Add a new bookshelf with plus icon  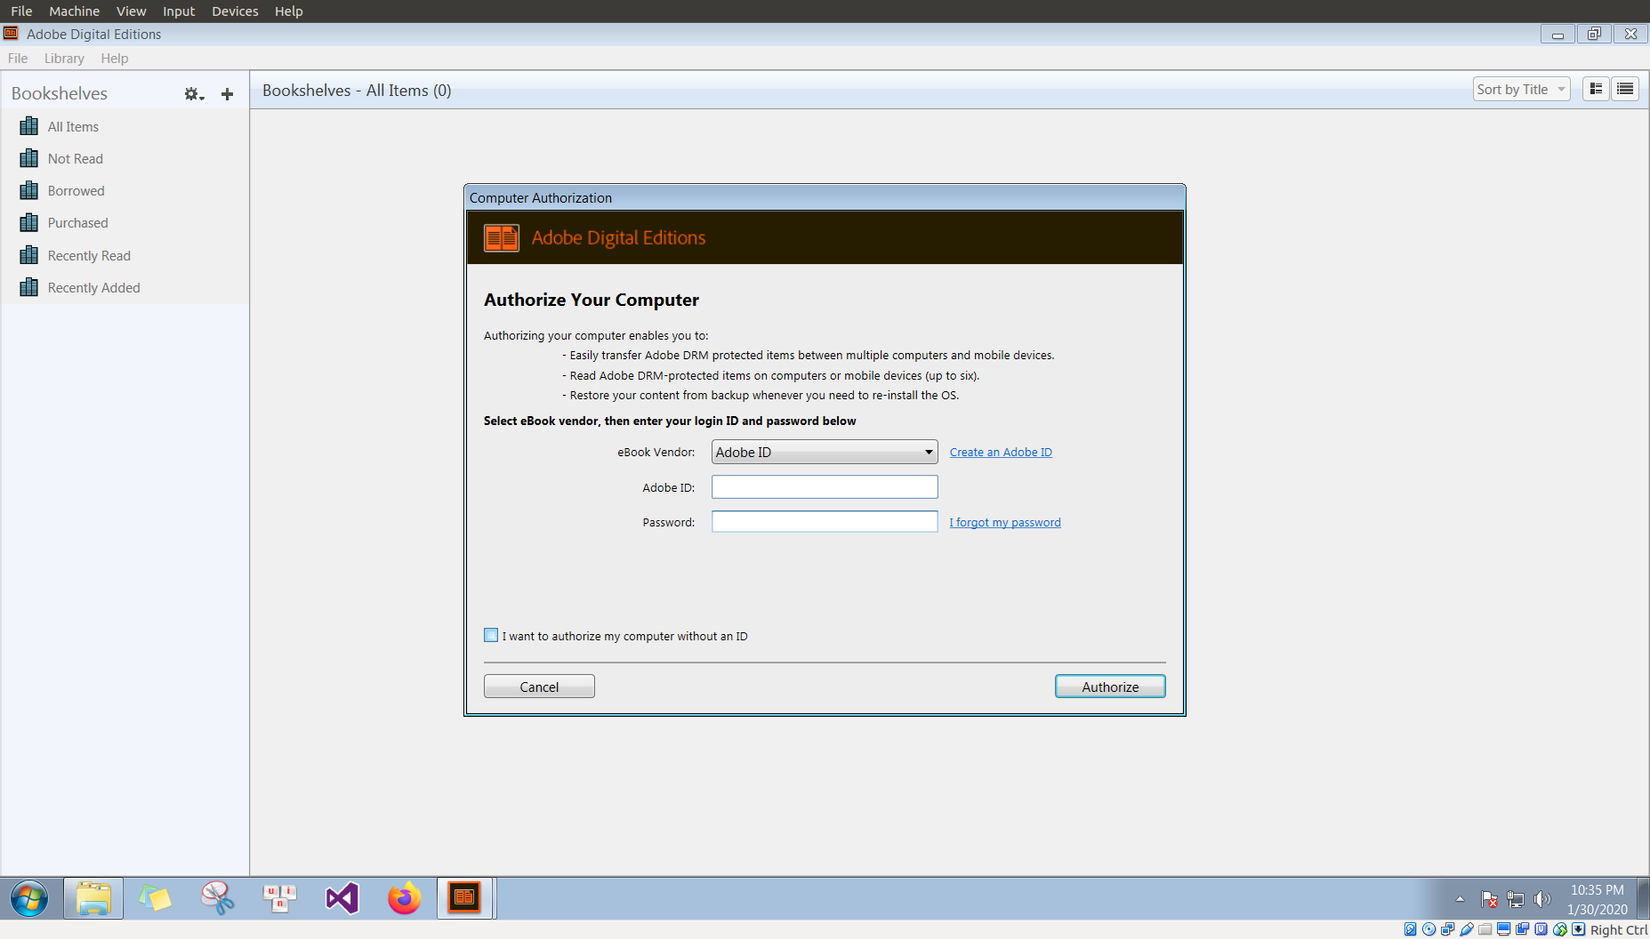pyautogui.click(x=227, y=94)
